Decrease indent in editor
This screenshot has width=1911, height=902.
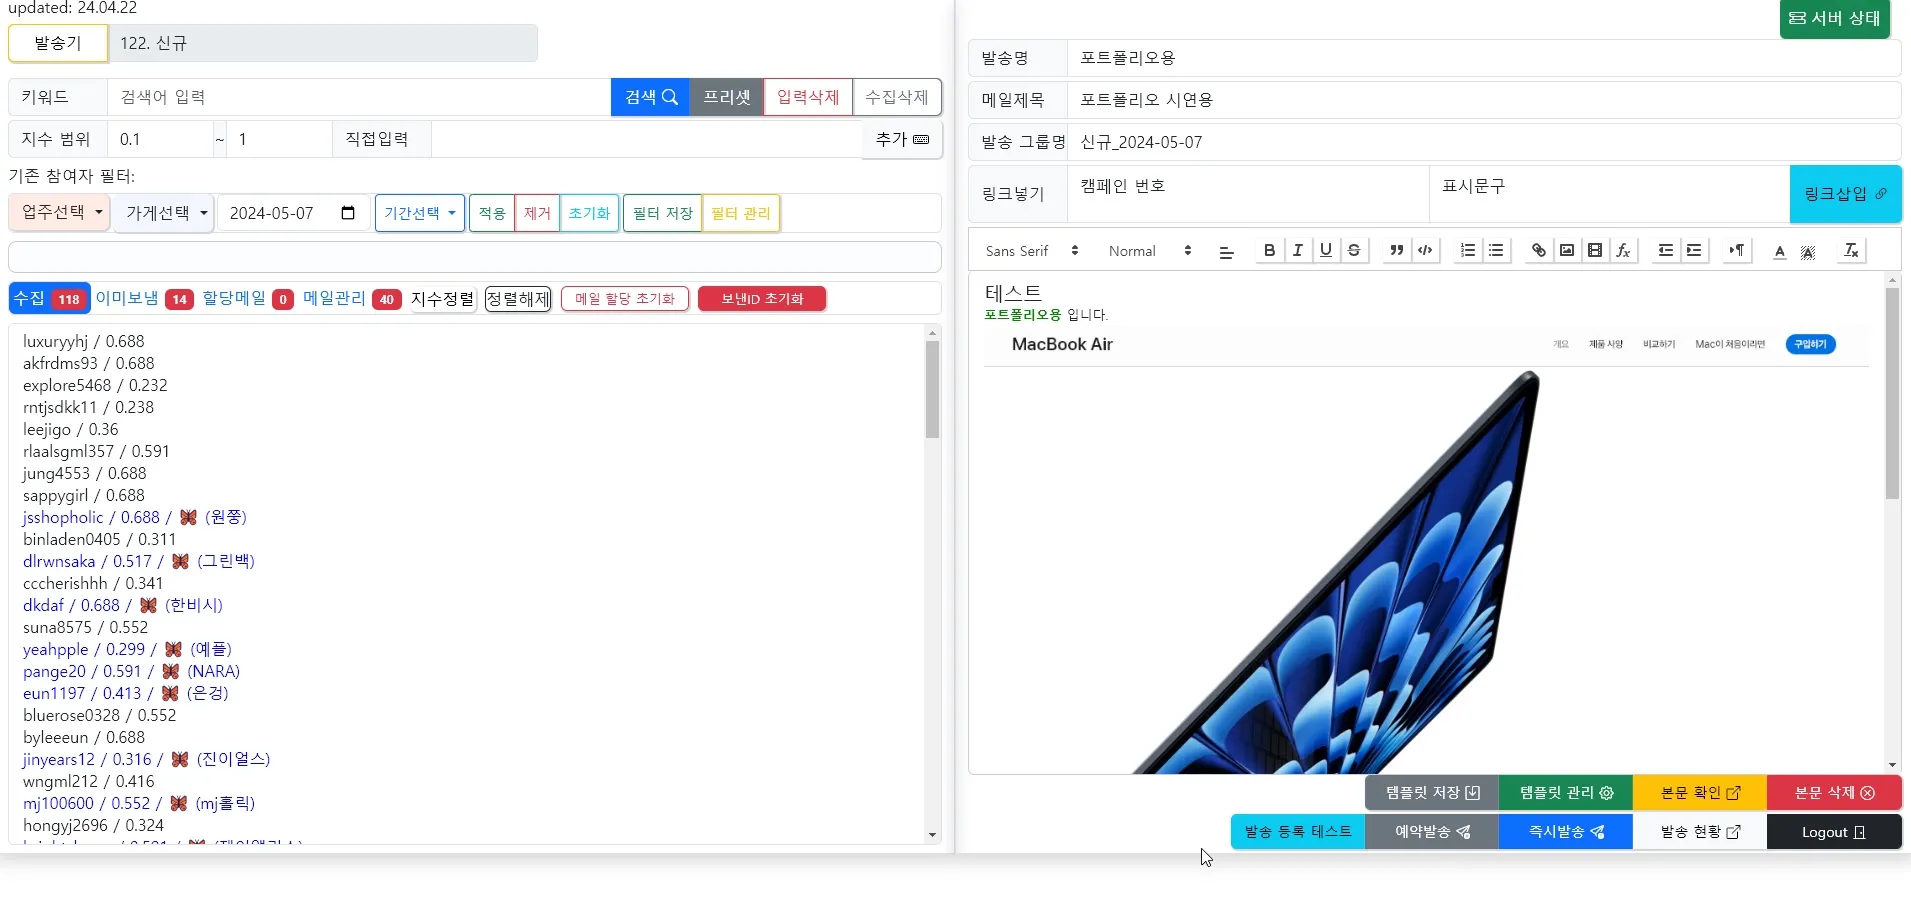pos(1665,251)
